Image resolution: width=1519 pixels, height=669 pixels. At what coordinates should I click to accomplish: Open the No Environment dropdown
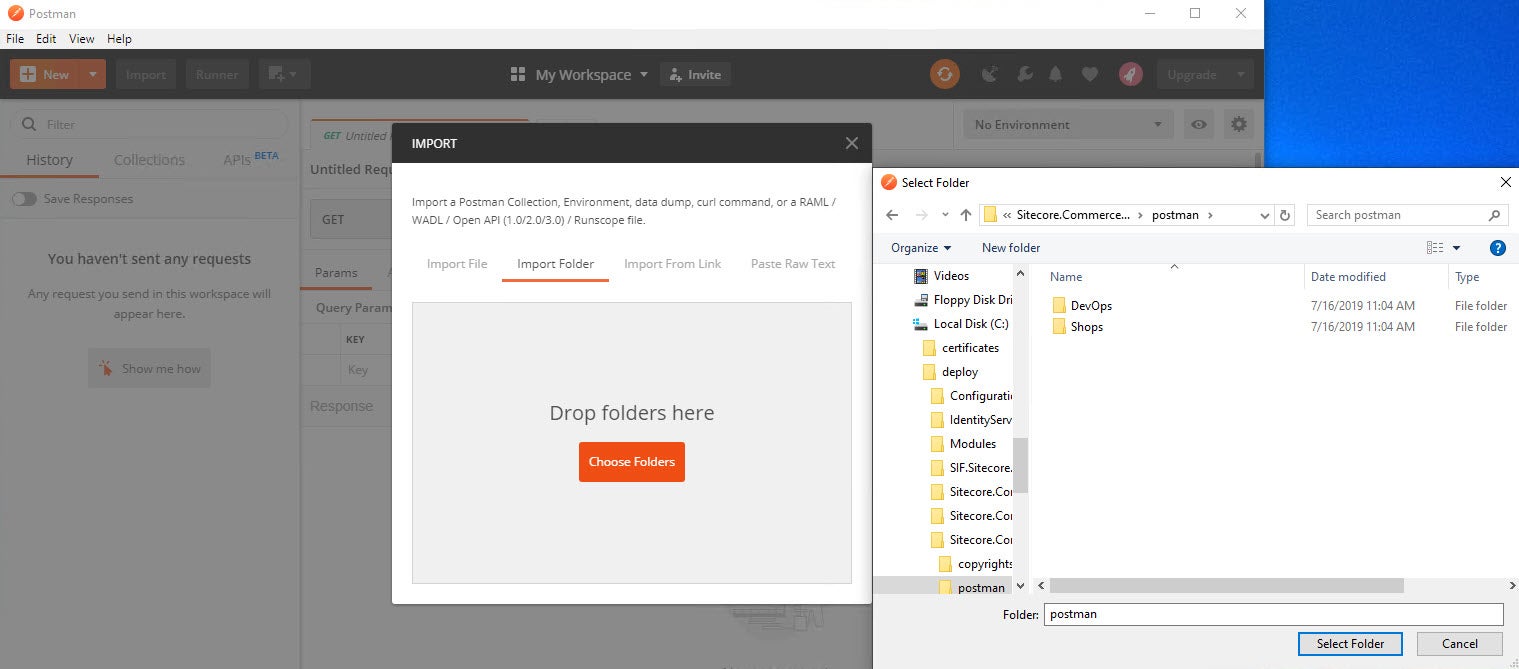point(1067,125)
